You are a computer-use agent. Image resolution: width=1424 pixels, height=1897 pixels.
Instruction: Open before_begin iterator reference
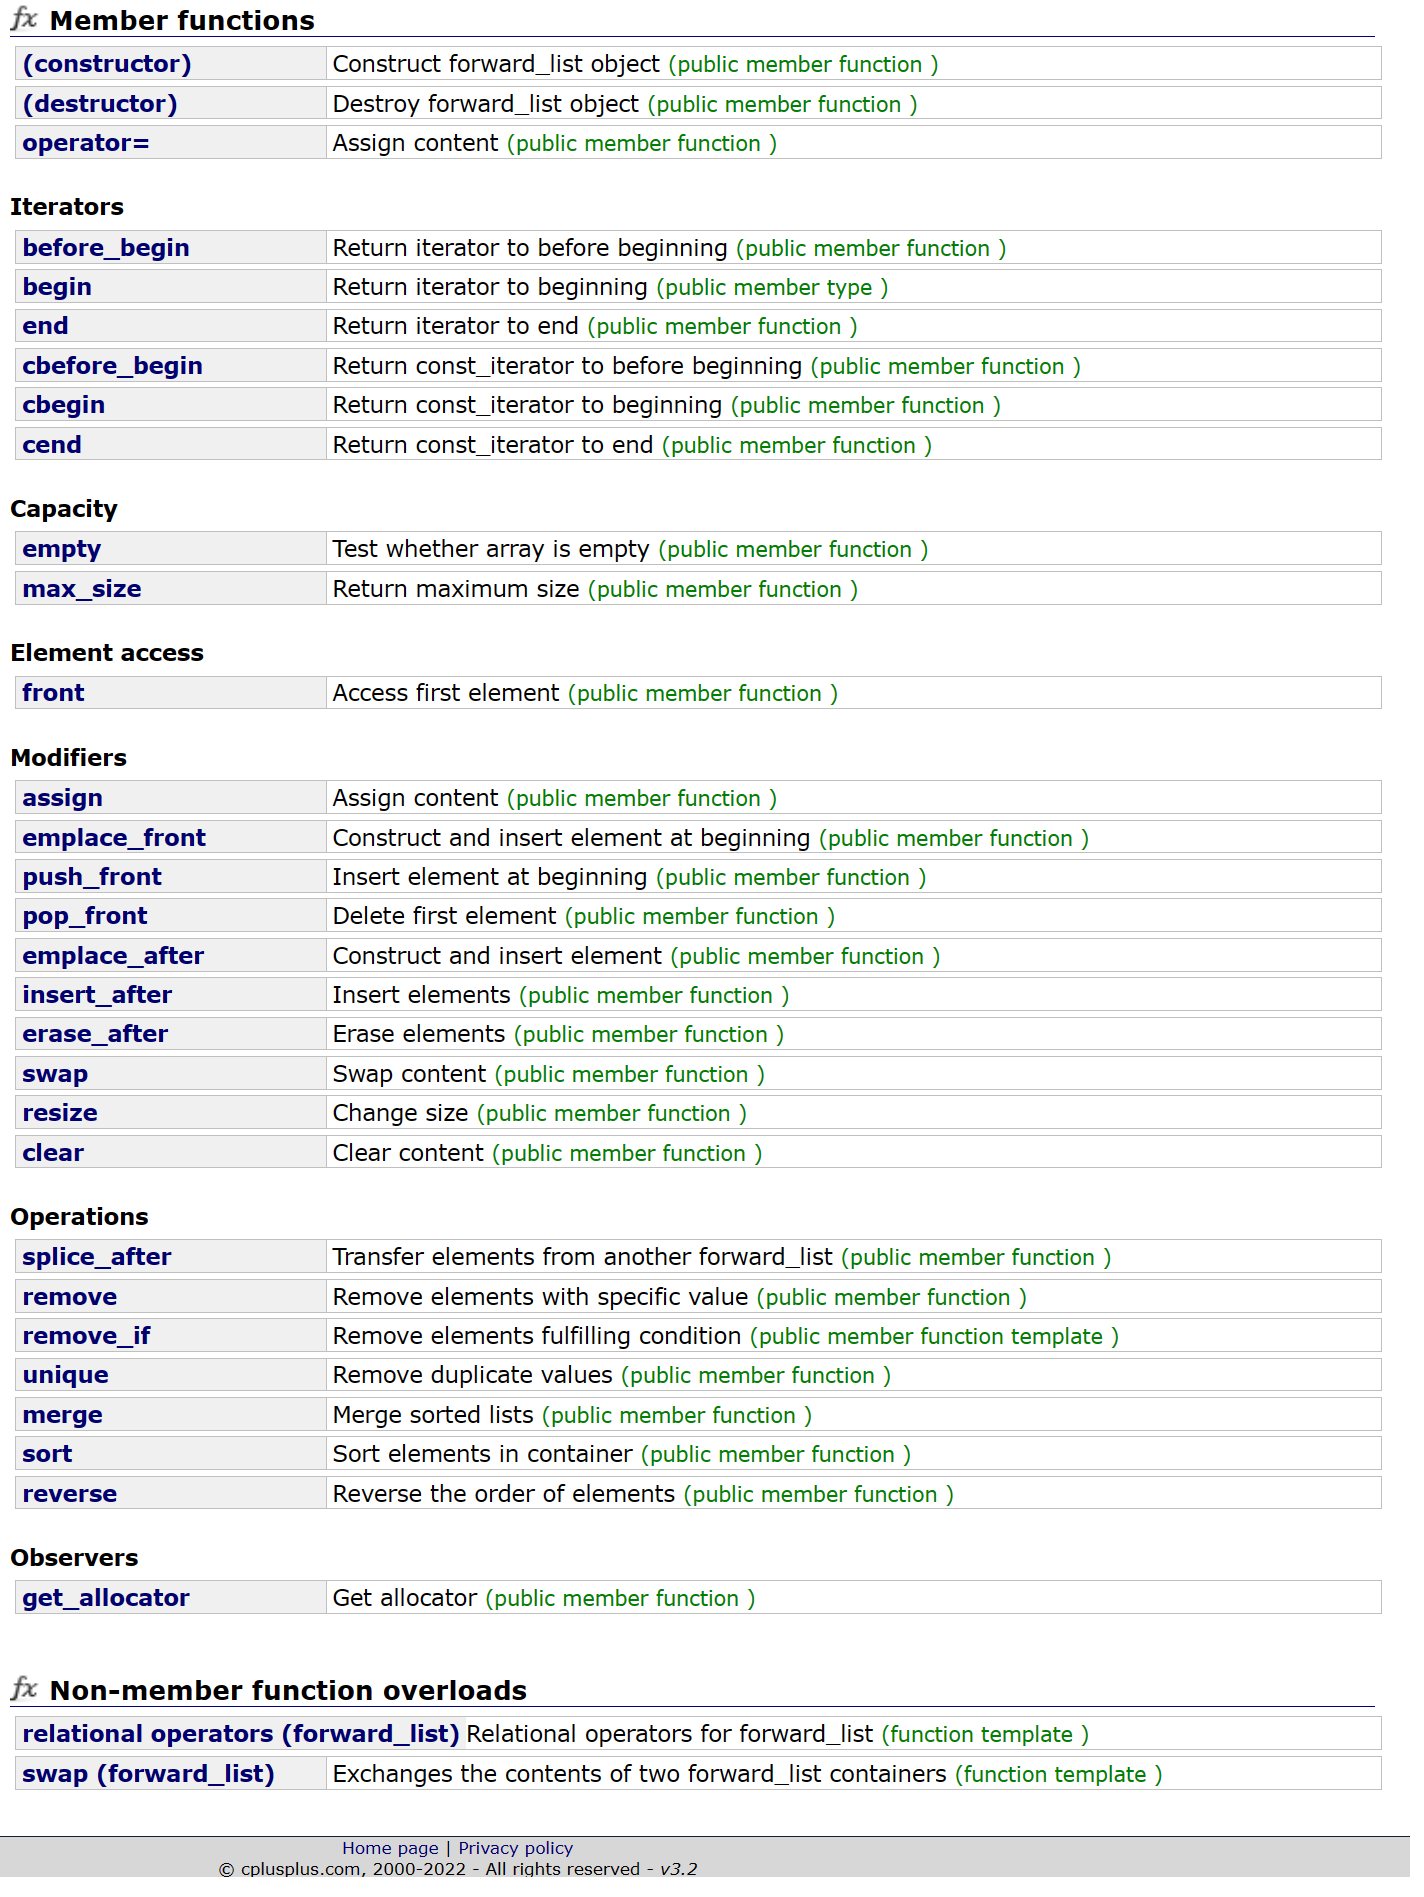tap(106, 248)
